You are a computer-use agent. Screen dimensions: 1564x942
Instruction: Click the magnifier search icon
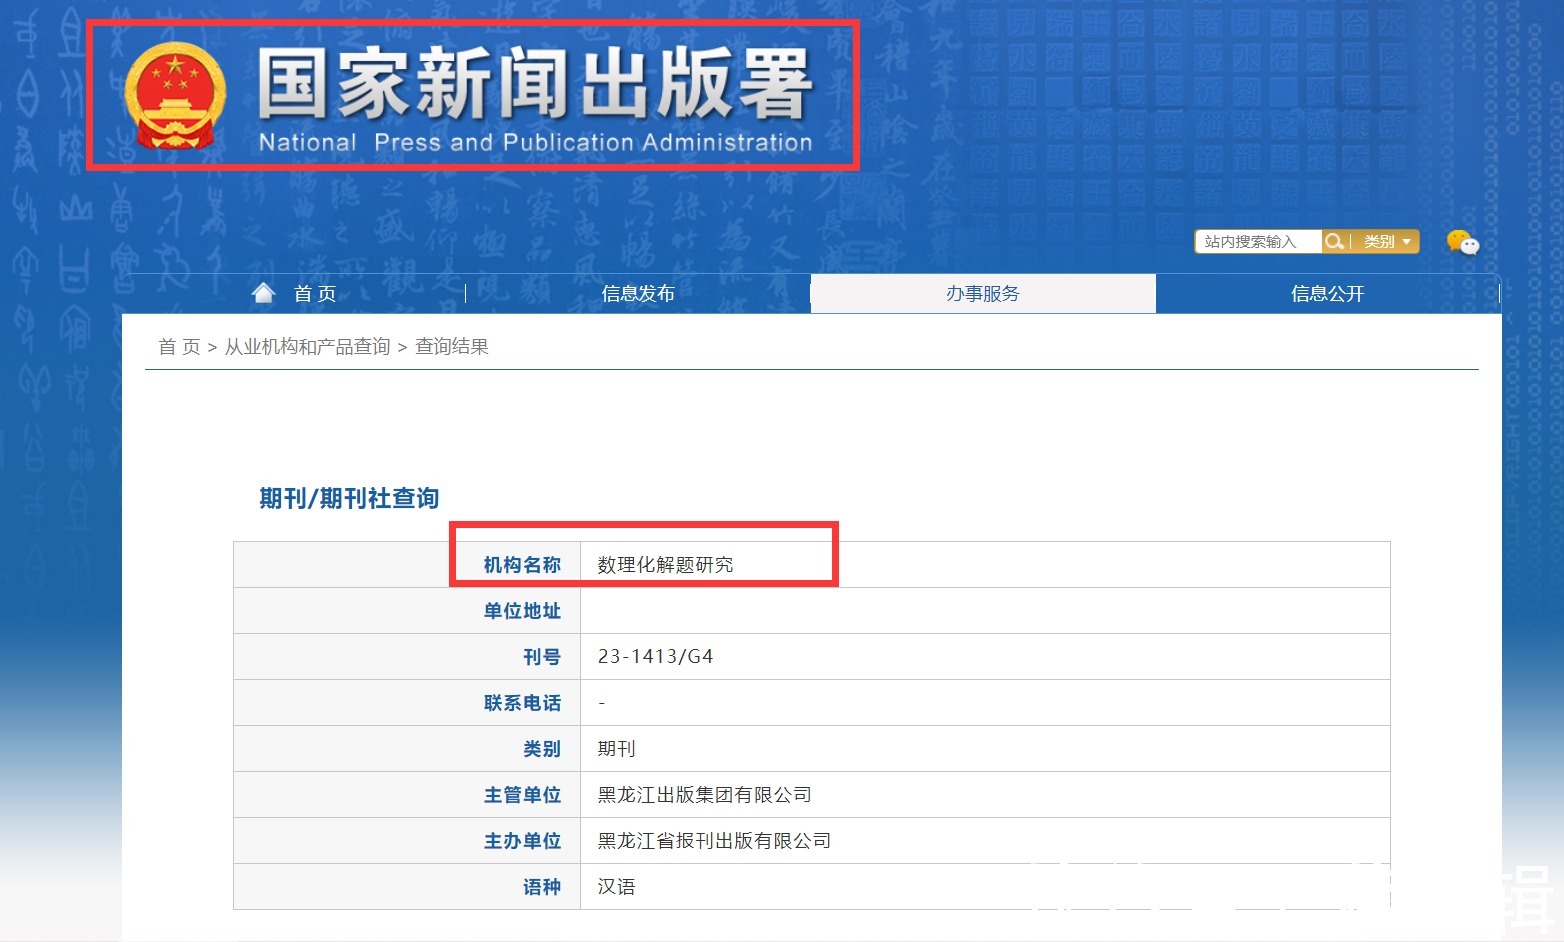(1334, 242)
